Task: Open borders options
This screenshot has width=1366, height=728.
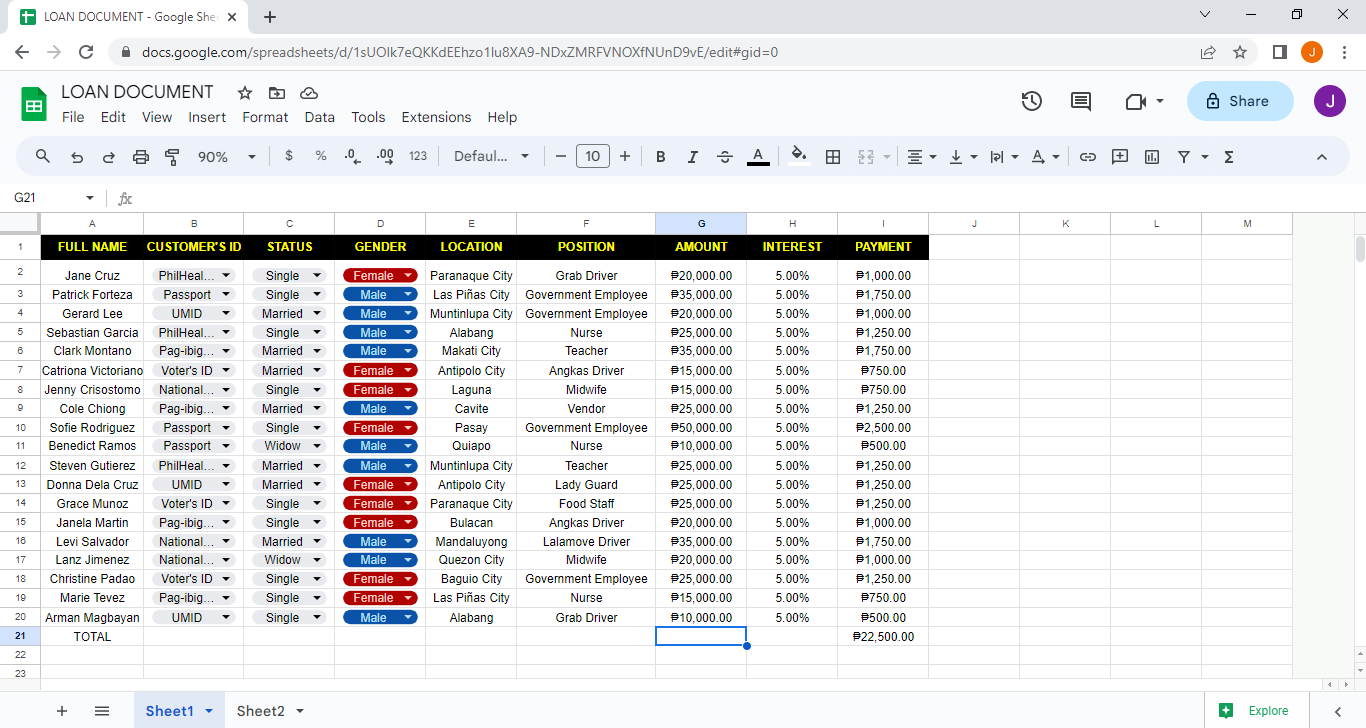Action: (x=833, y=157)
